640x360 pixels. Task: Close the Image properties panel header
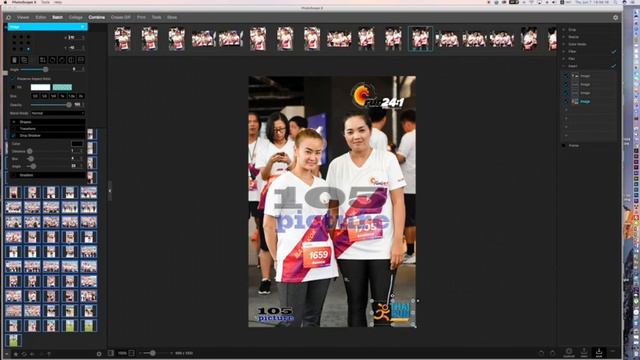coord(82,27)
